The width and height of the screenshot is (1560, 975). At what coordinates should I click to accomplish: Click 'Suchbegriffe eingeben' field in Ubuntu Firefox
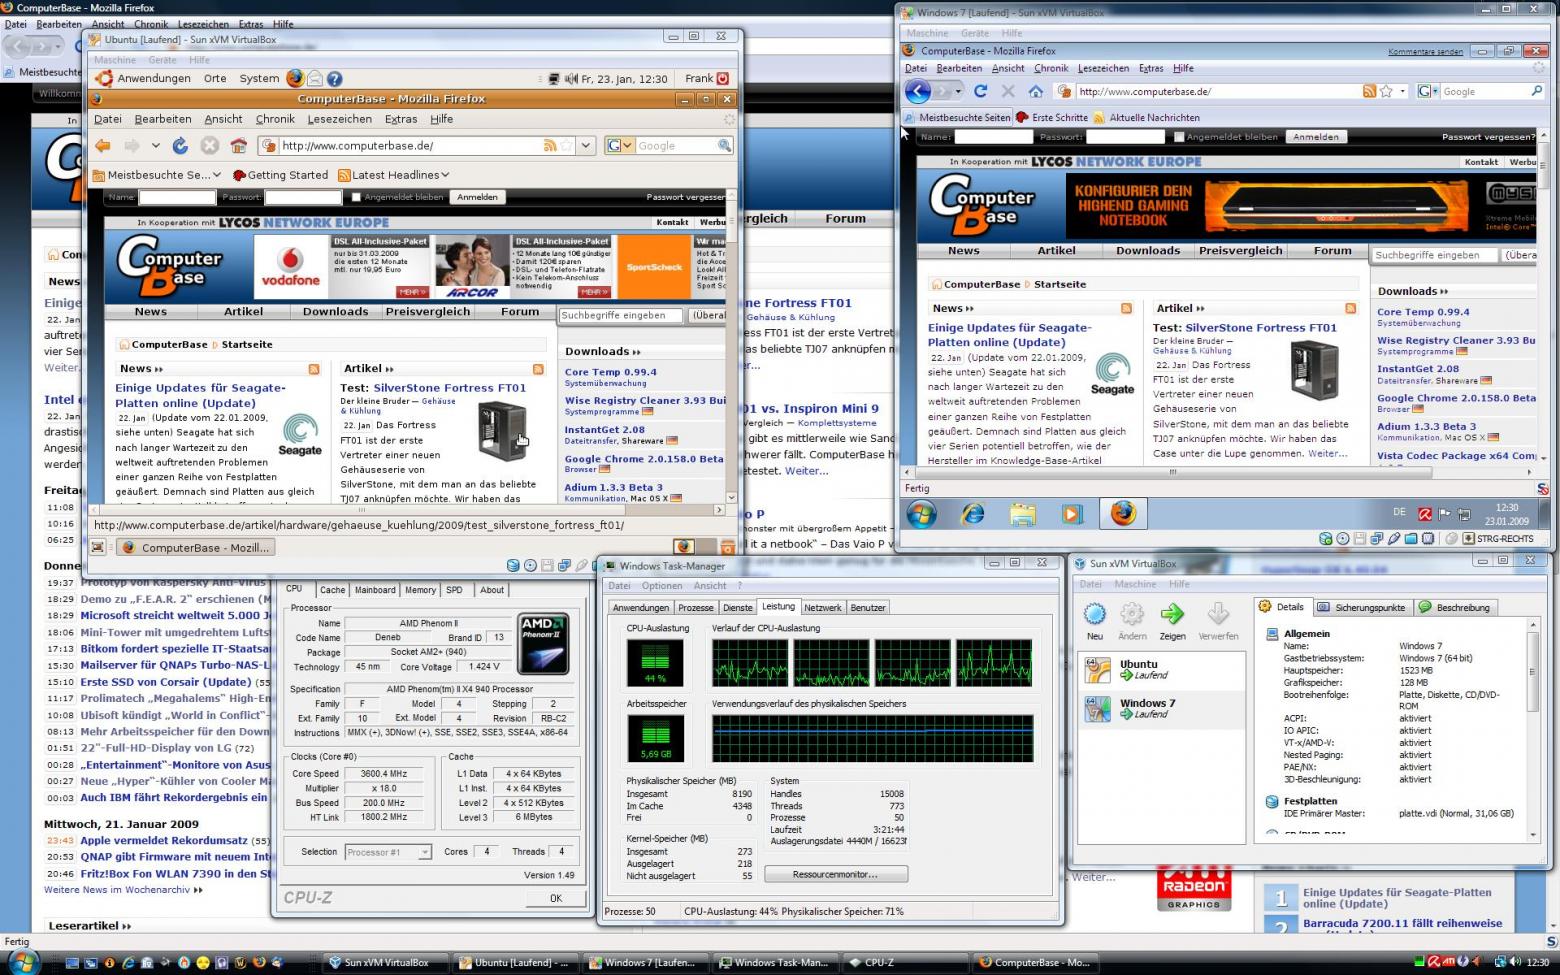coord(620,314)
